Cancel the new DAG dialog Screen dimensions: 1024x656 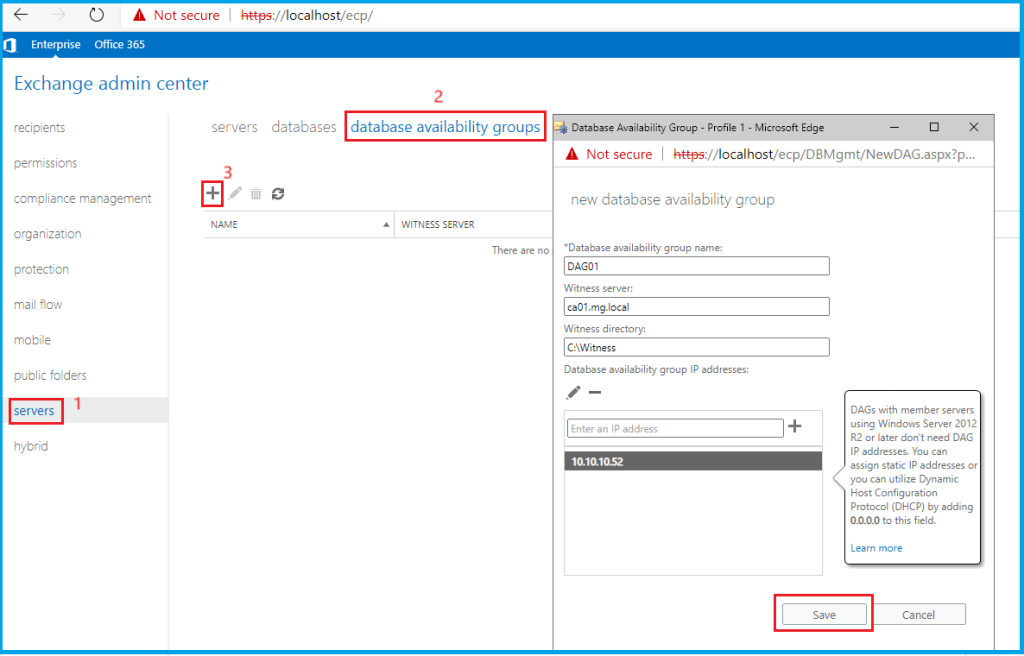tap(918, 615)
